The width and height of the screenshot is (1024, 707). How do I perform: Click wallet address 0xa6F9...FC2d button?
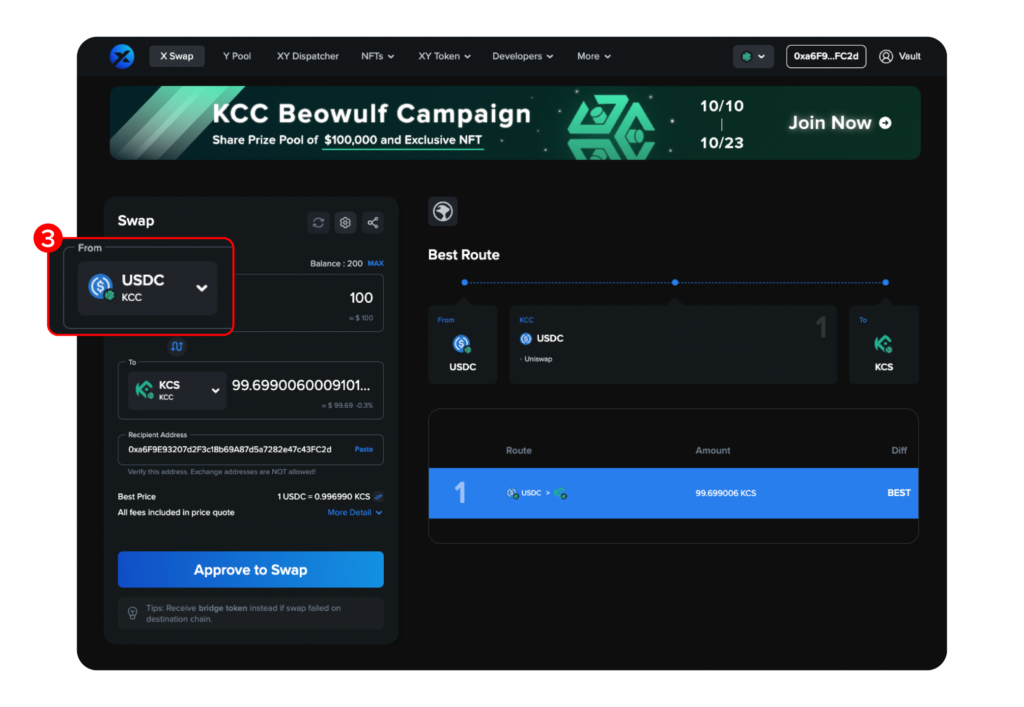tap(826, 56)
